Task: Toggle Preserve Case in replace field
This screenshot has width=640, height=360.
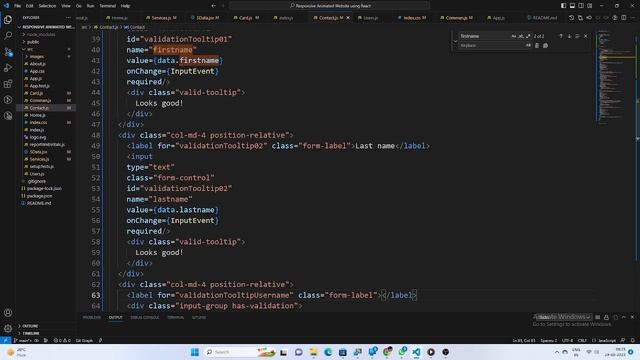Action: (528, 46)
